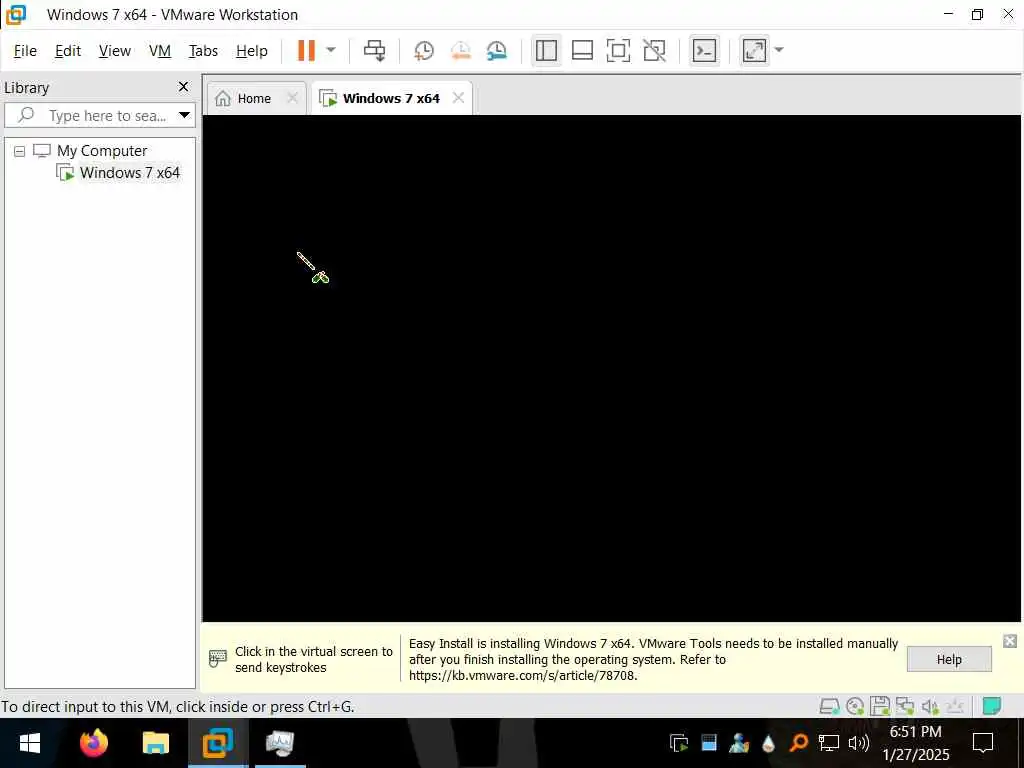Open the VM menu

point(160,51)
